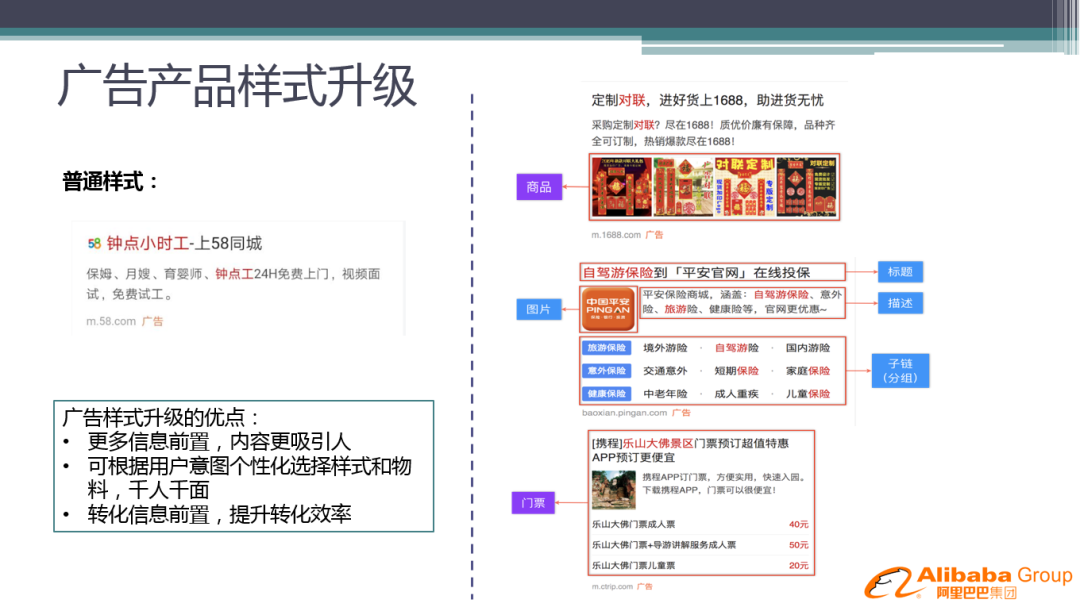The width and height of the screenshot is (1080, 611).
Task: Click the 58 ad description 保姆、月嫂 text
Action: (233, 284)
